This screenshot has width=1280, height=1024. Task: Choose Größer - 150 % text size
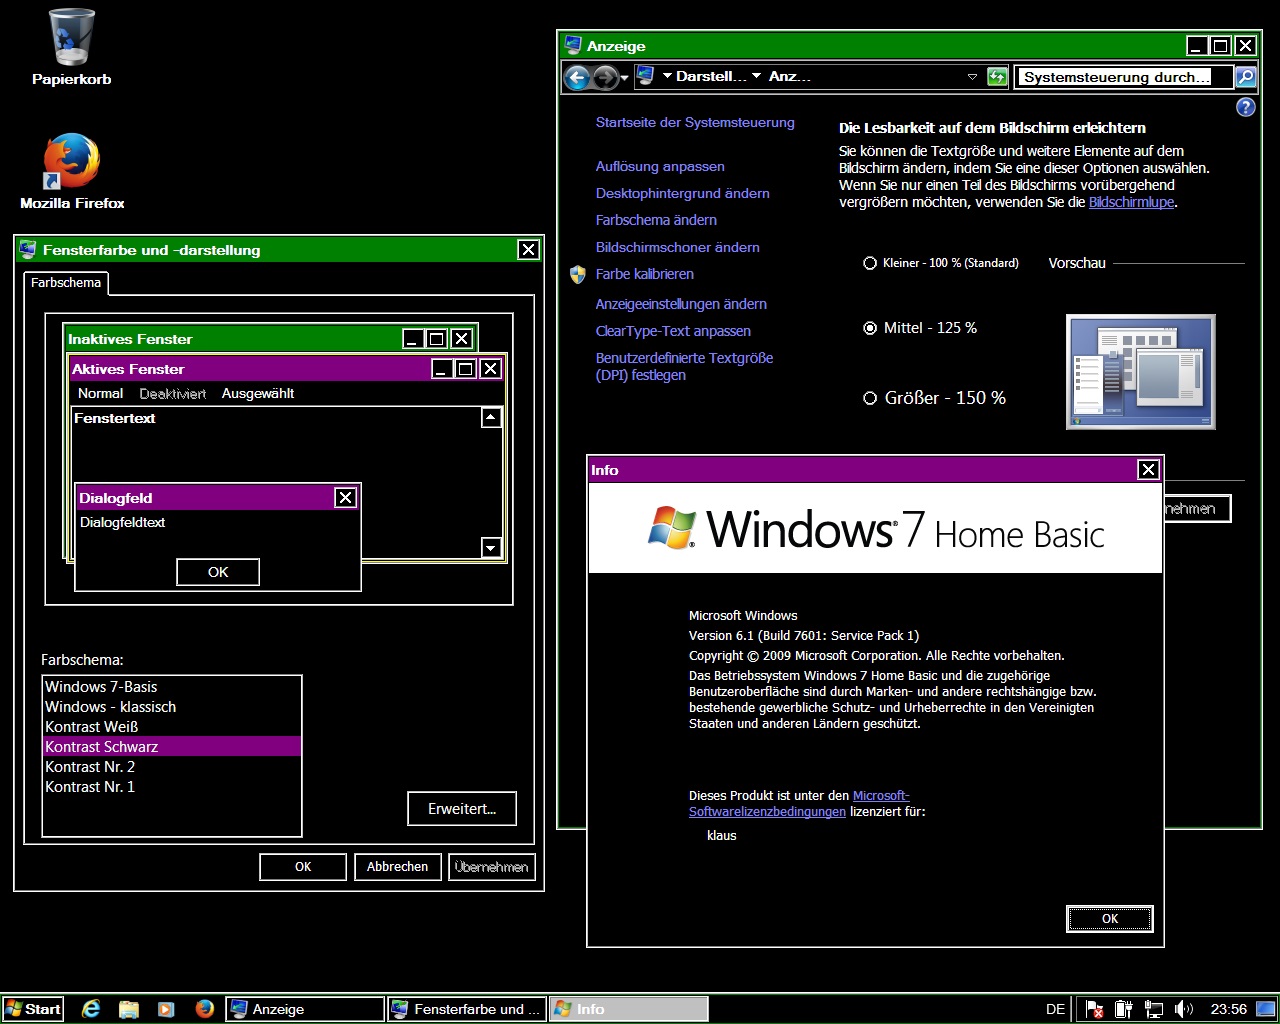pyautogui.click(x=935, y=398)
